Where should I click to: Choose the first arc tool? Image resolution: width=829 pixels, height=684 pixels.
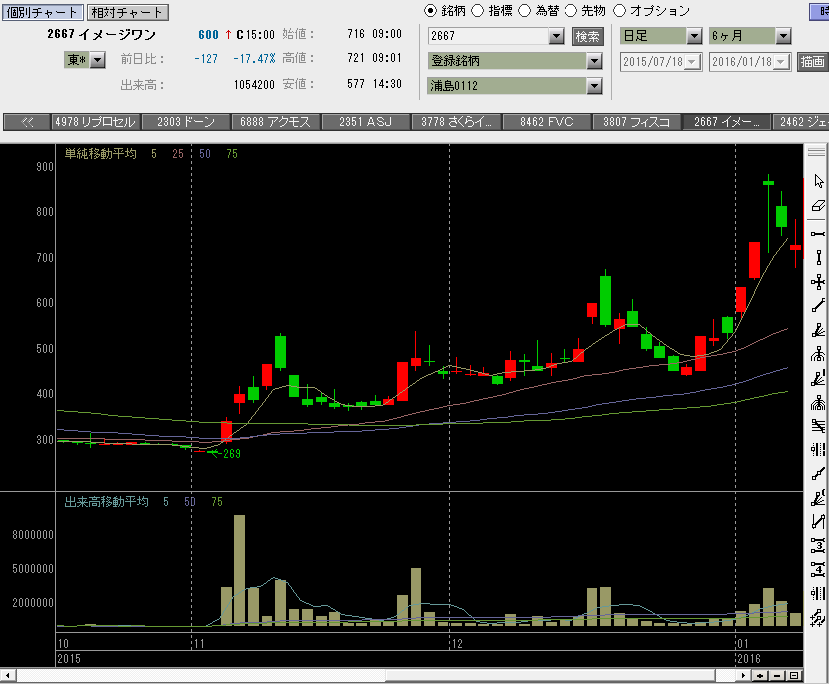click(818, 354)
